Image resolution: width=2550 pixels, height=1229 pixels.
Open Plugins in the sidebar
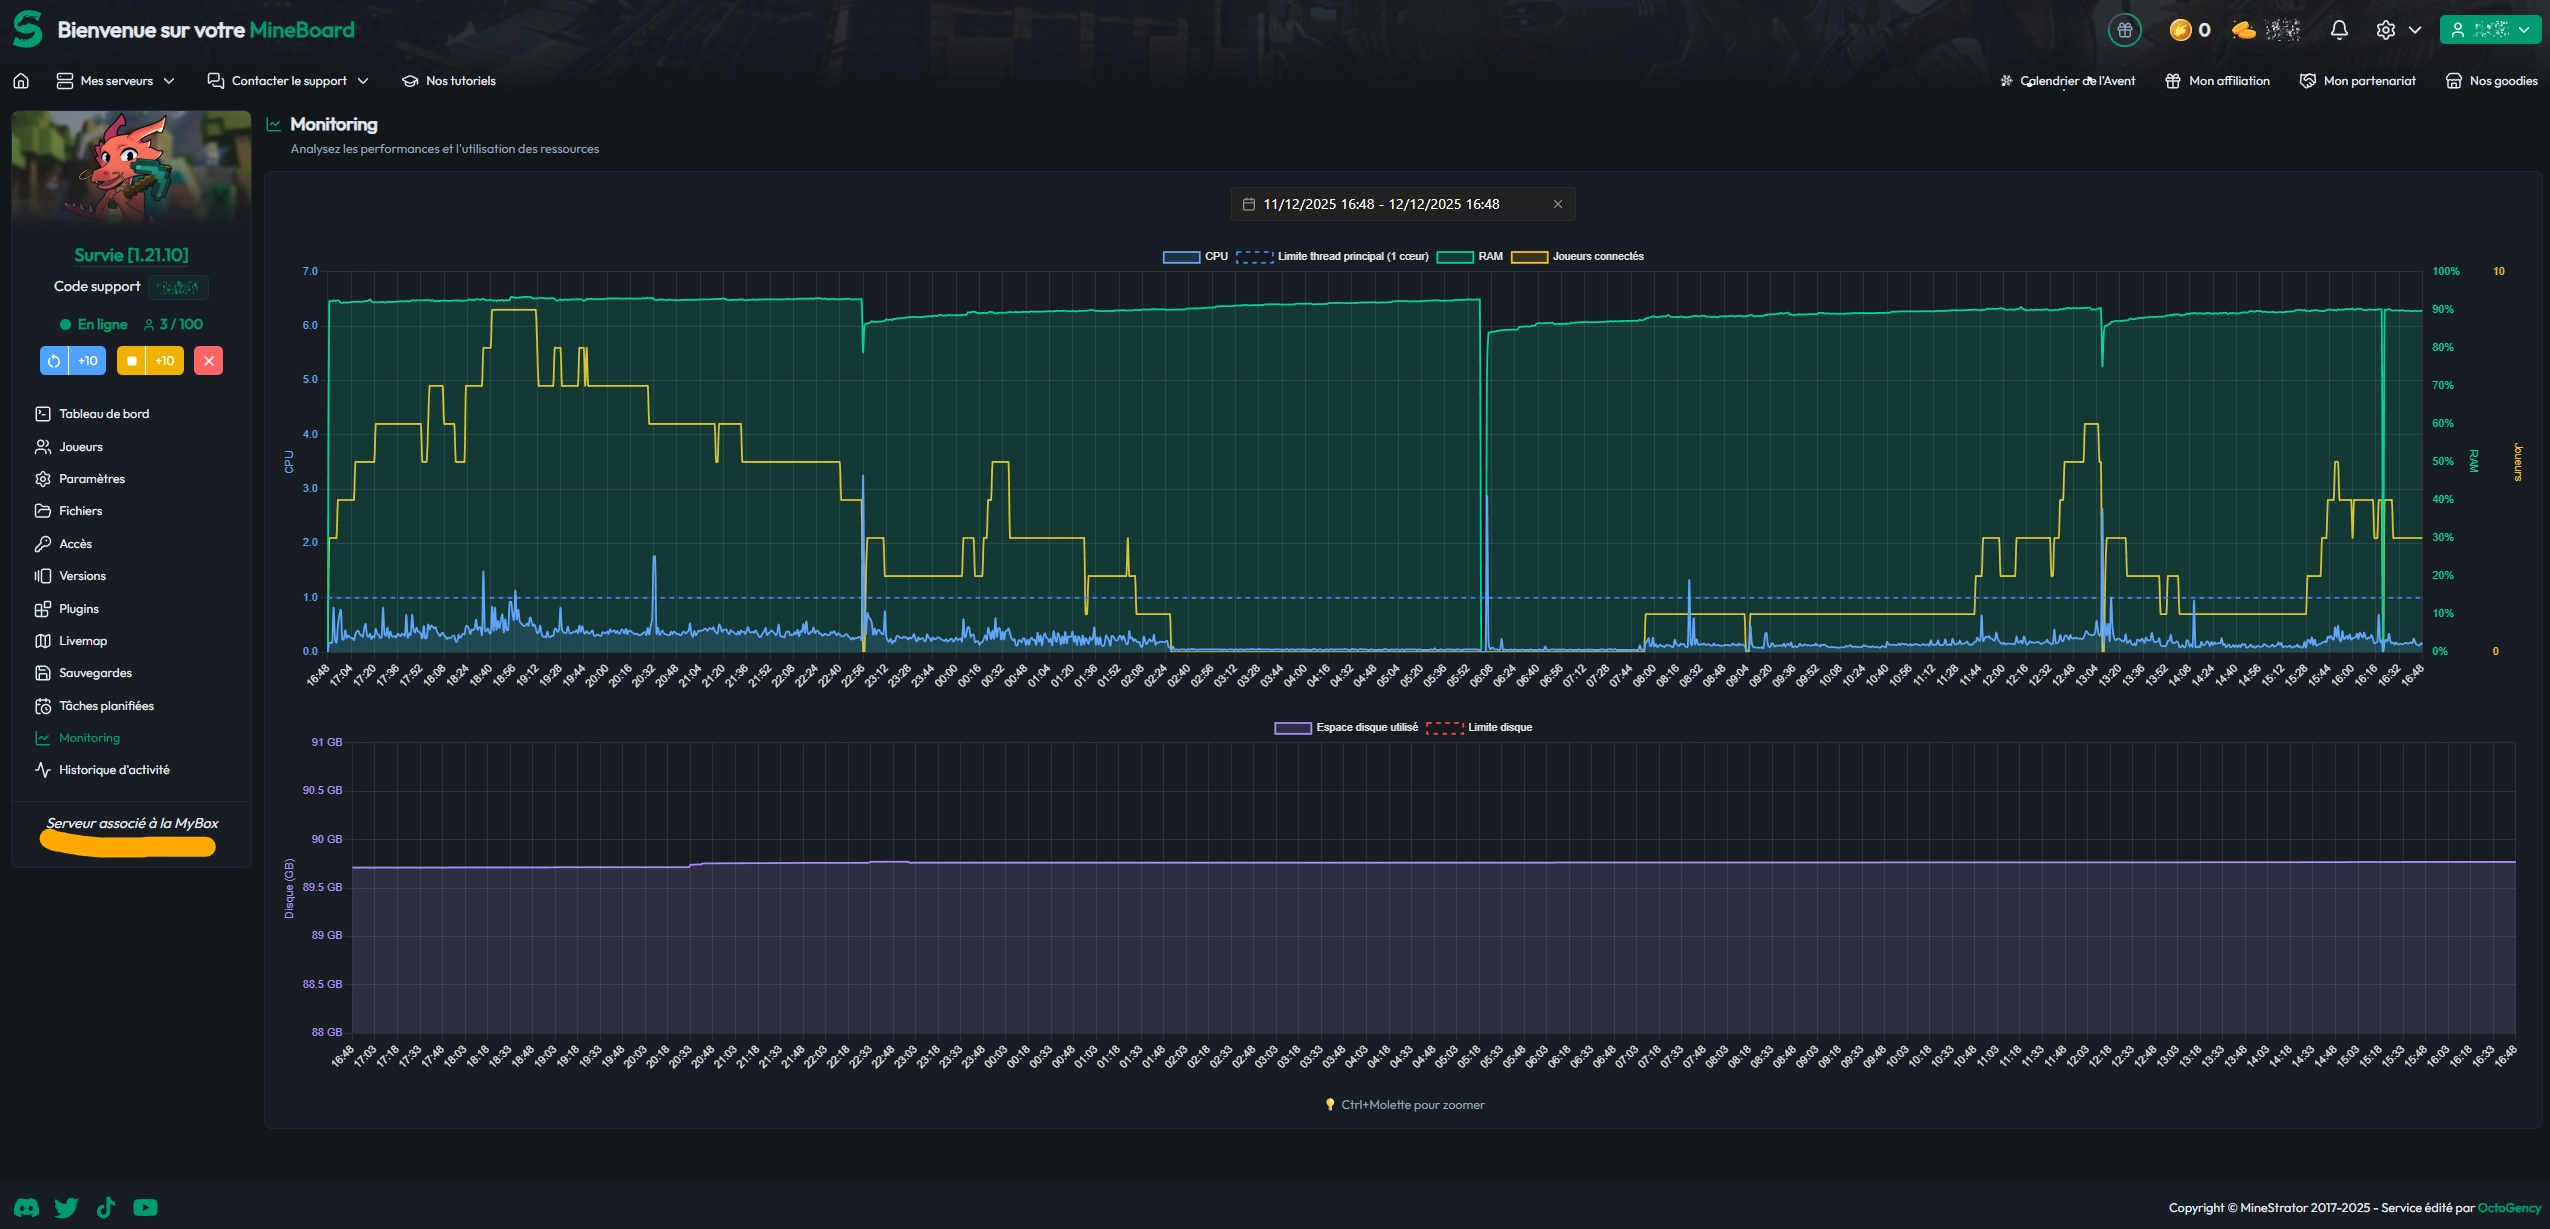click(78, 609)
